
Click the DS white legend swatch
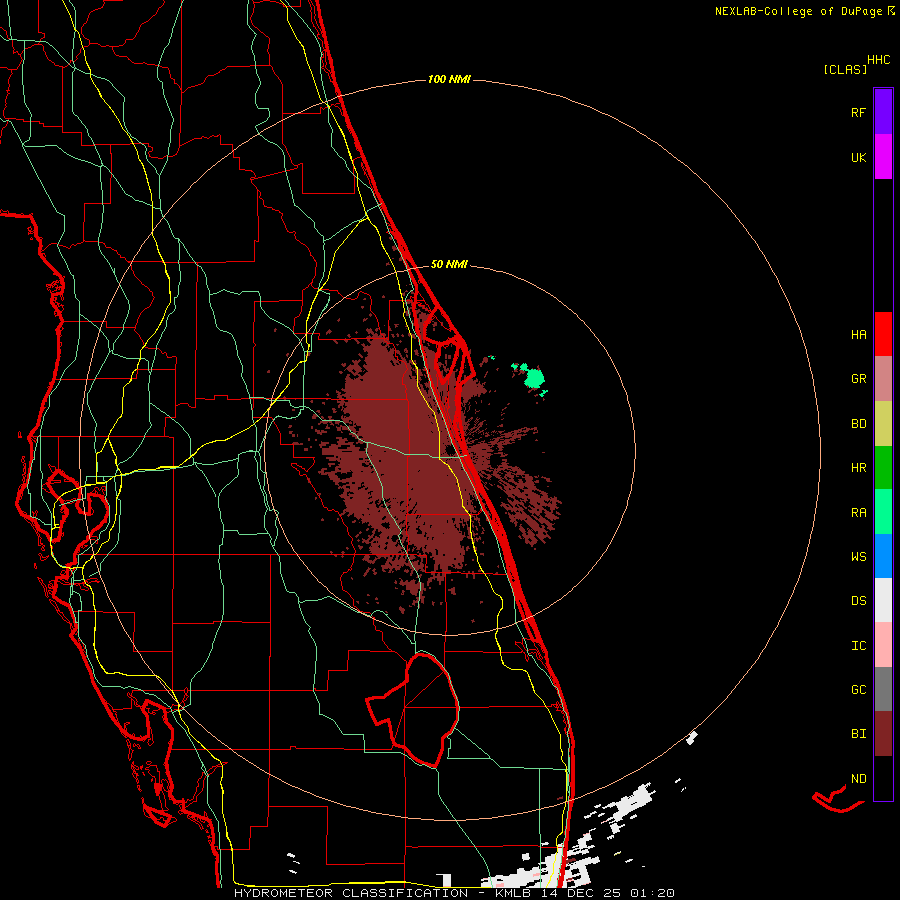point(883,600)
